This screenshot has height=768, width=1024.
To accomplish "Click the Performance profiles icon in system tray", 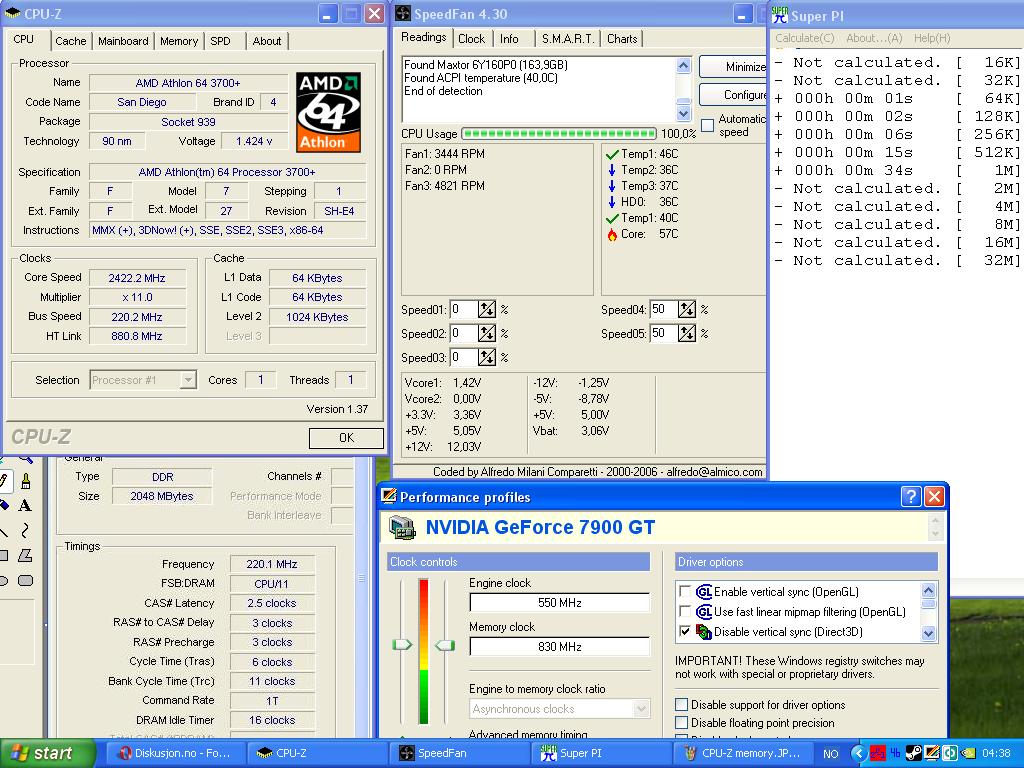I will point(932,754).
